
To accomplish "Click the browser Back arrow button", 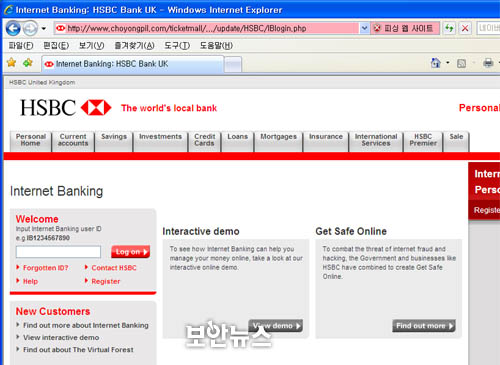I will pyautogui.click(x=13, y=28).
